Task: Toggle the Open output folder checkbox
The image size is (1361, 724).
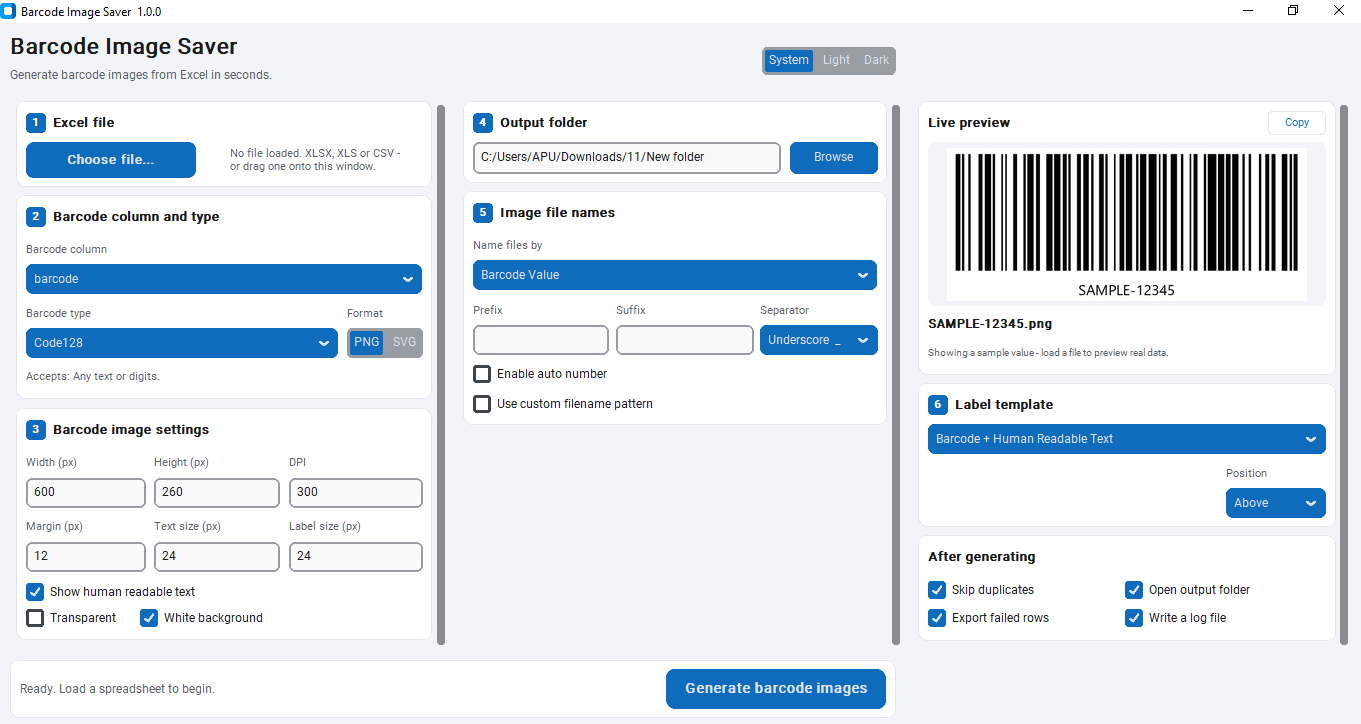Action: coord(1134,590)
